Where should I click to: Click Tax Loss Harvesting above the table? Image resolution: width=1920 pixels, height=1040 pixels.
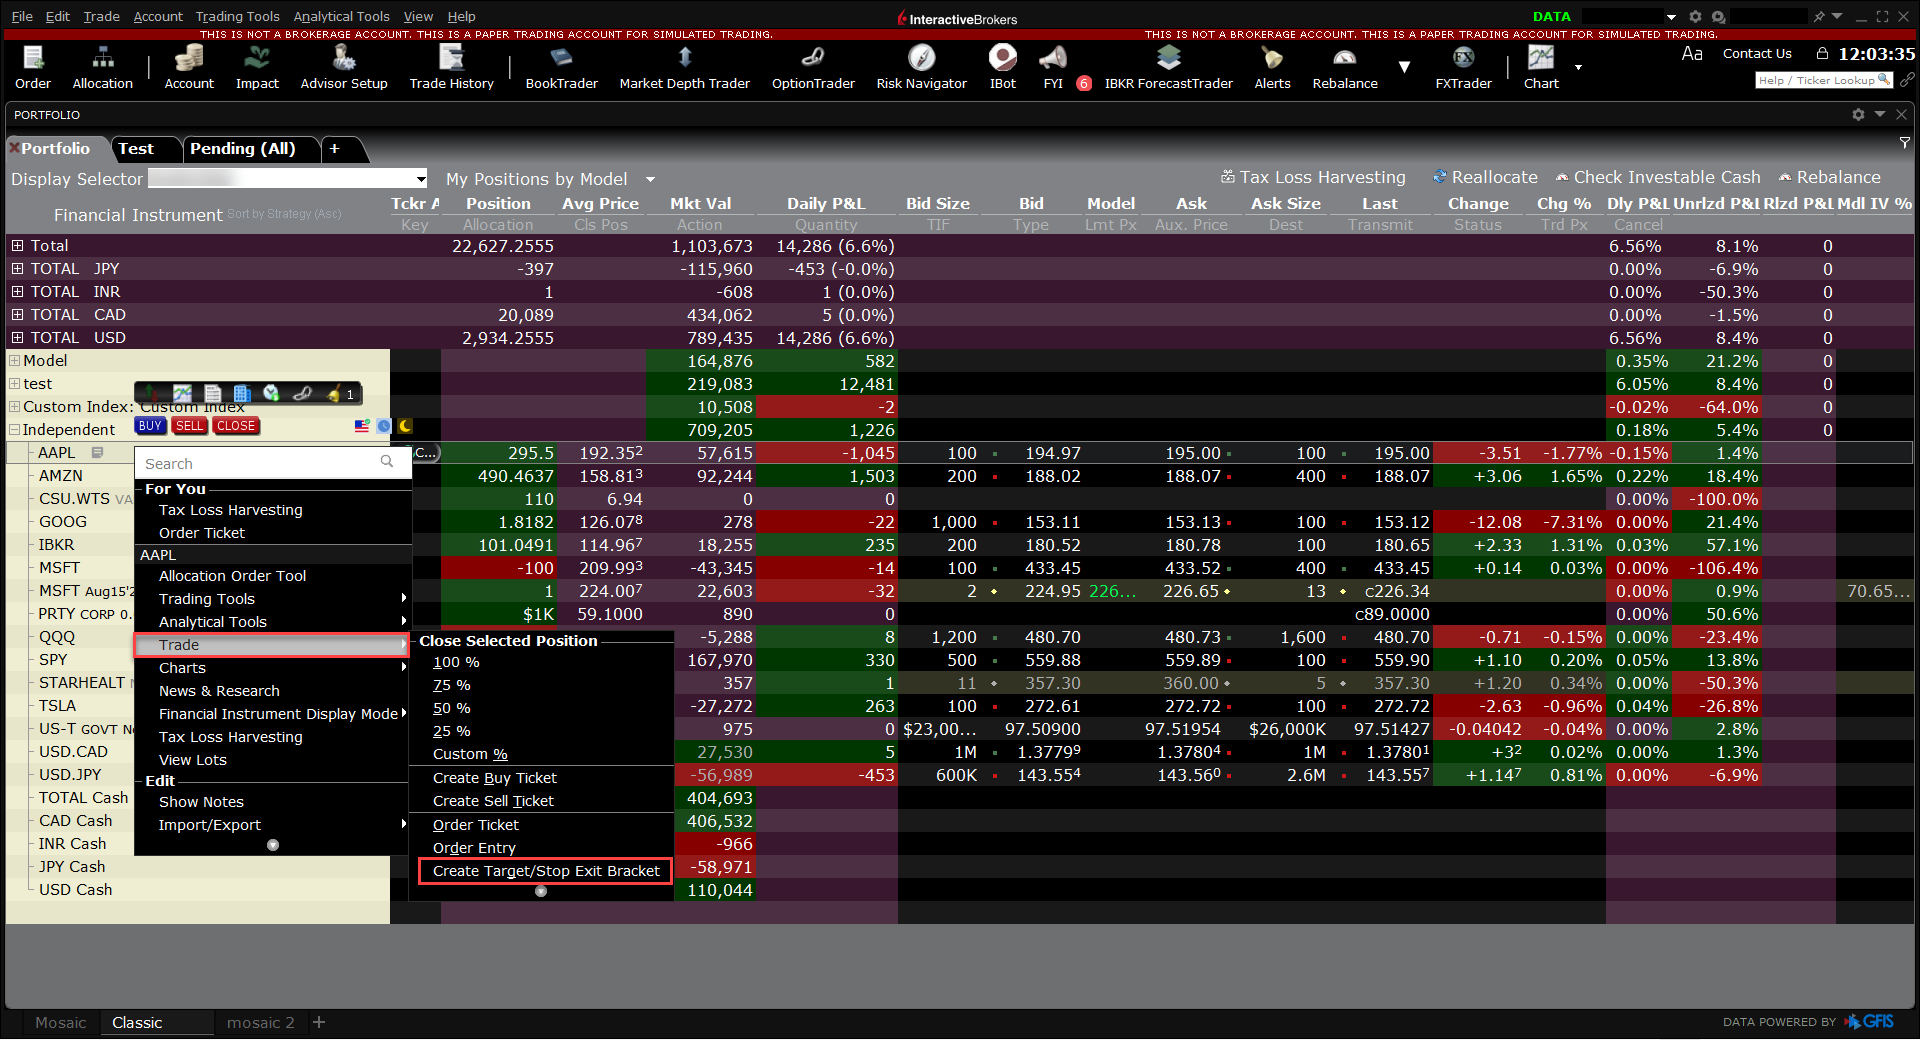[x=1313, y=177]
